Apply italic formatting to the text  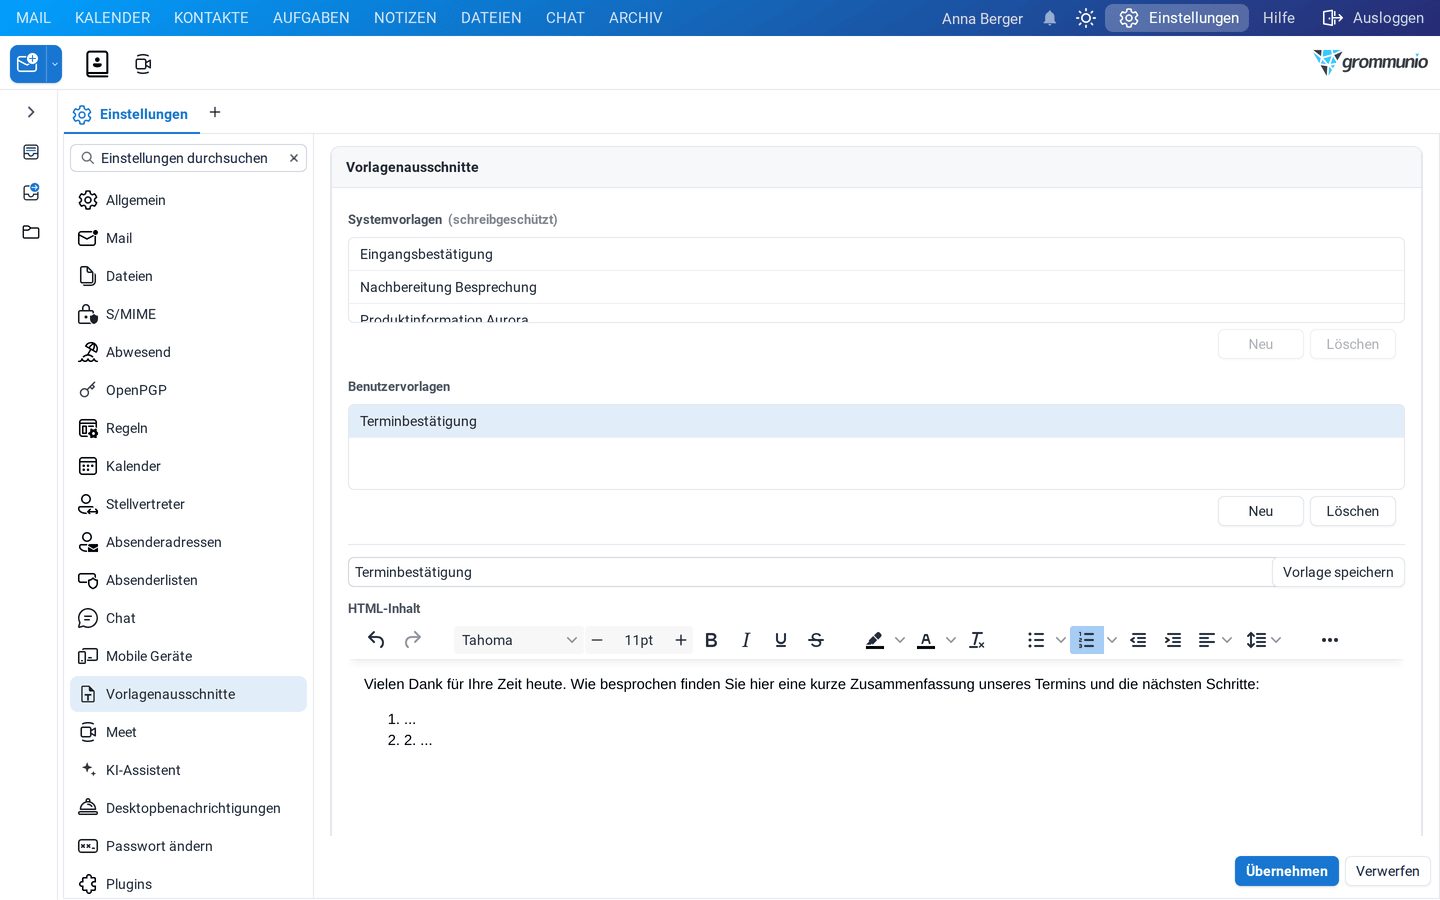(746, 640)
